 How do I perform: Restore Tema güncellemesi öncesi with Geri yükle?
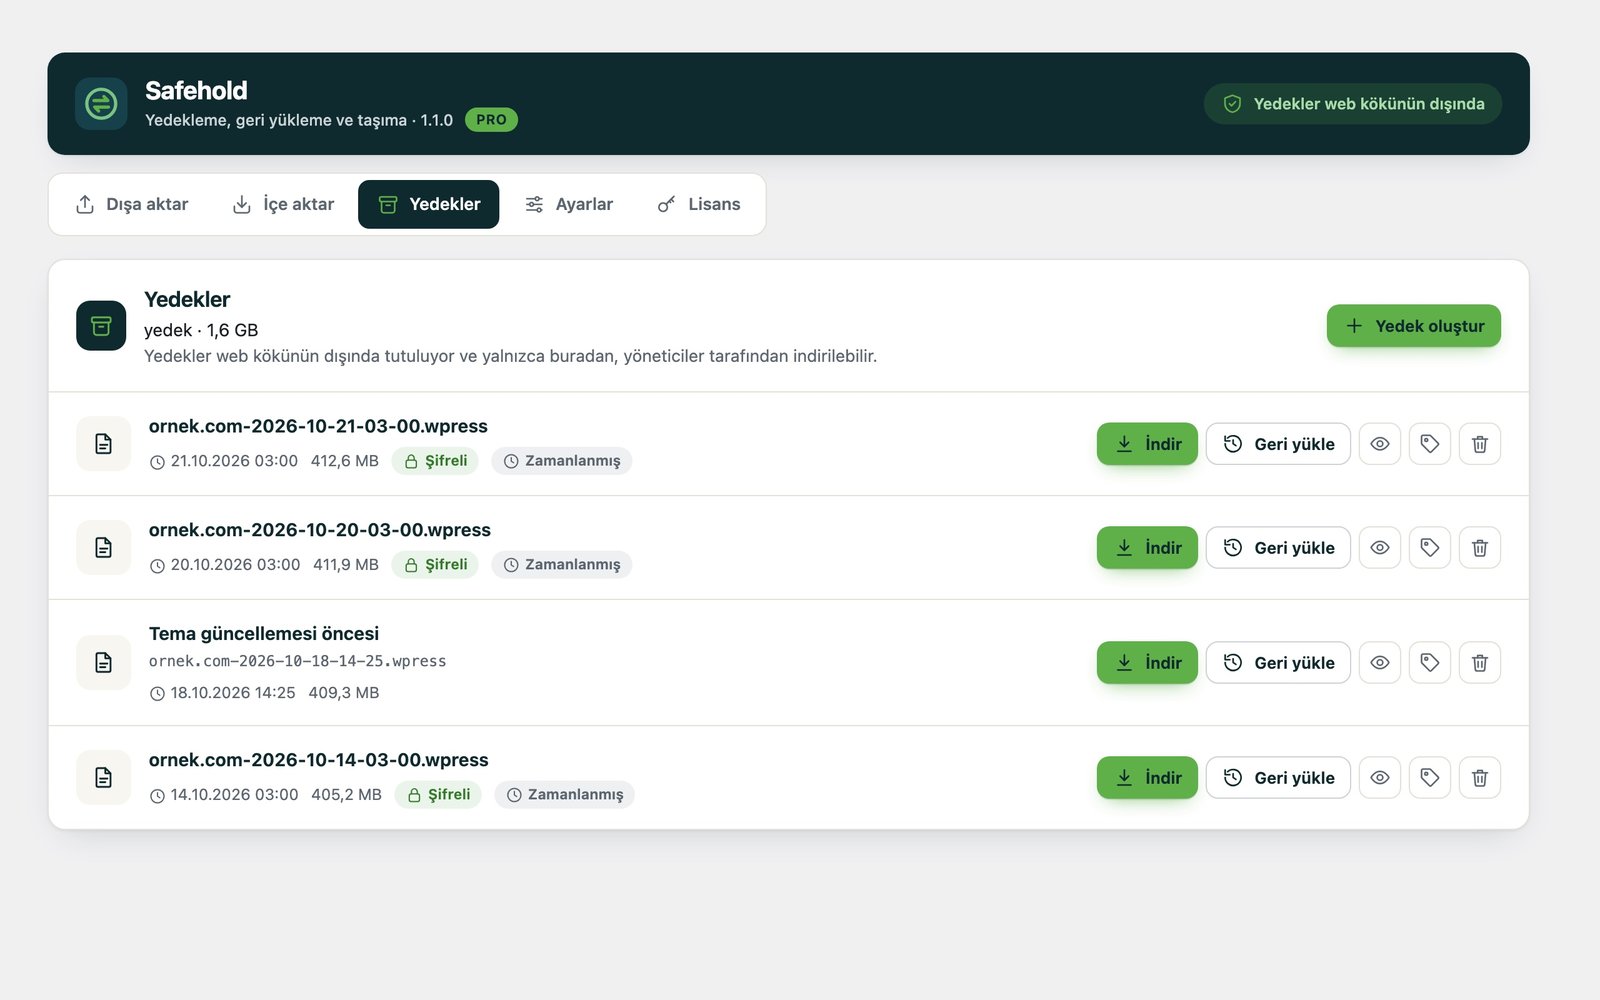1278,663
